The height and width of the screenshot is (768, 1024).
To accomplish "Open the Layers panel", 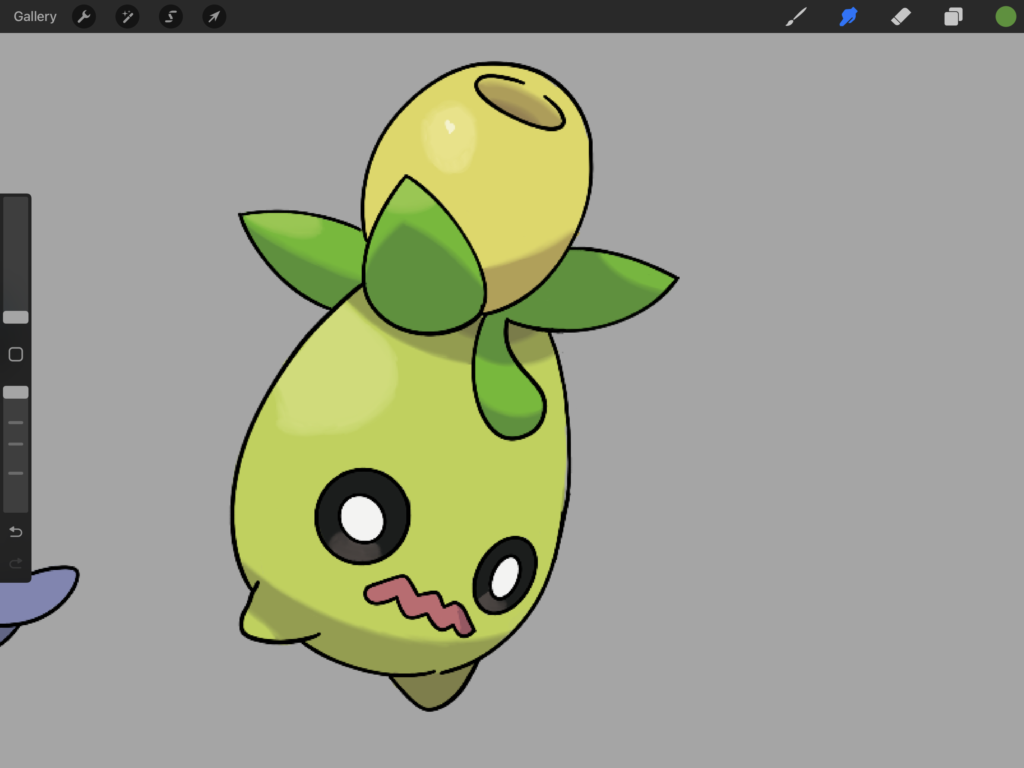I will pos(953,16).
